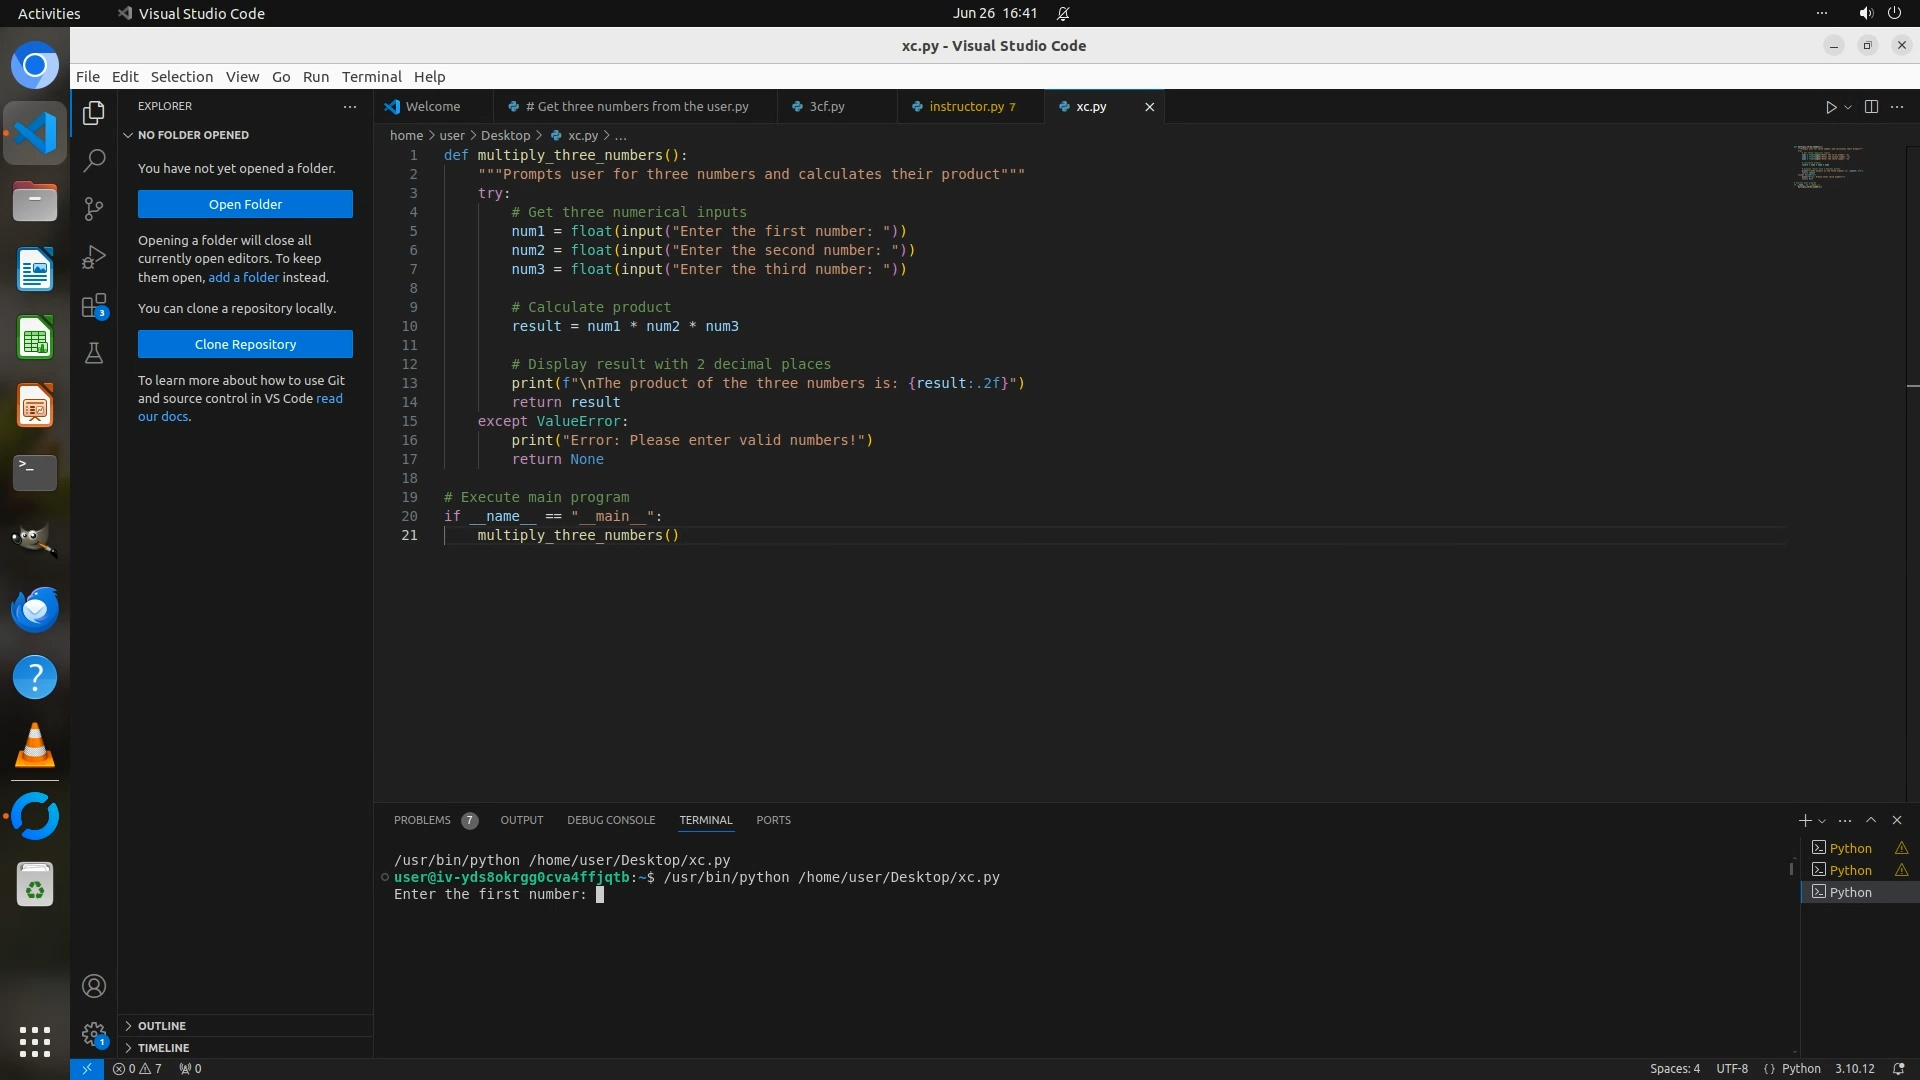1920x1080 pixels.
Task: Click the Open Folder button
Action: point(245,204)
